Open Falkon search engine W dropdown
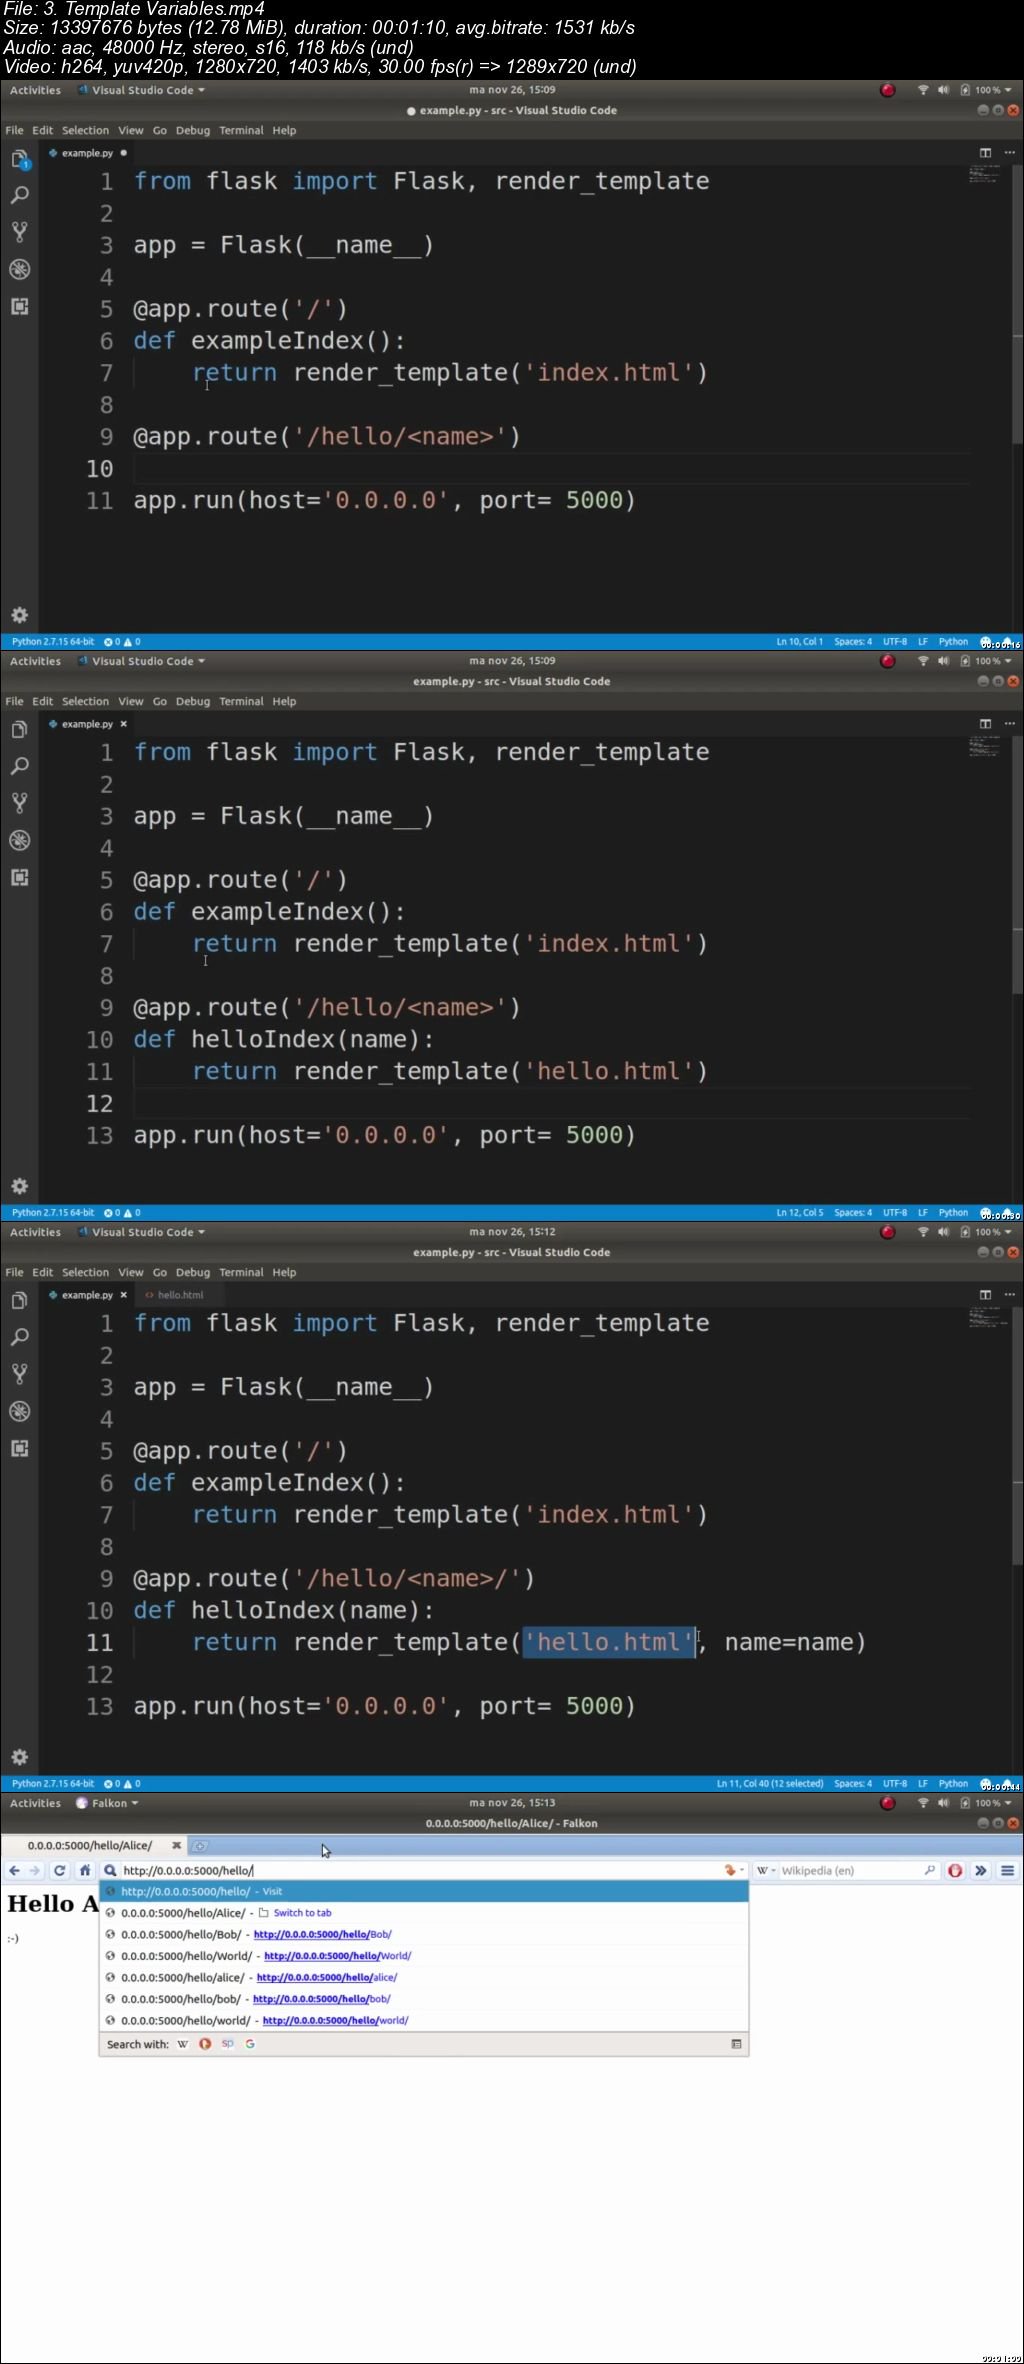1024x2364 pixels. pyautogui.click(x=765, y=1870)
